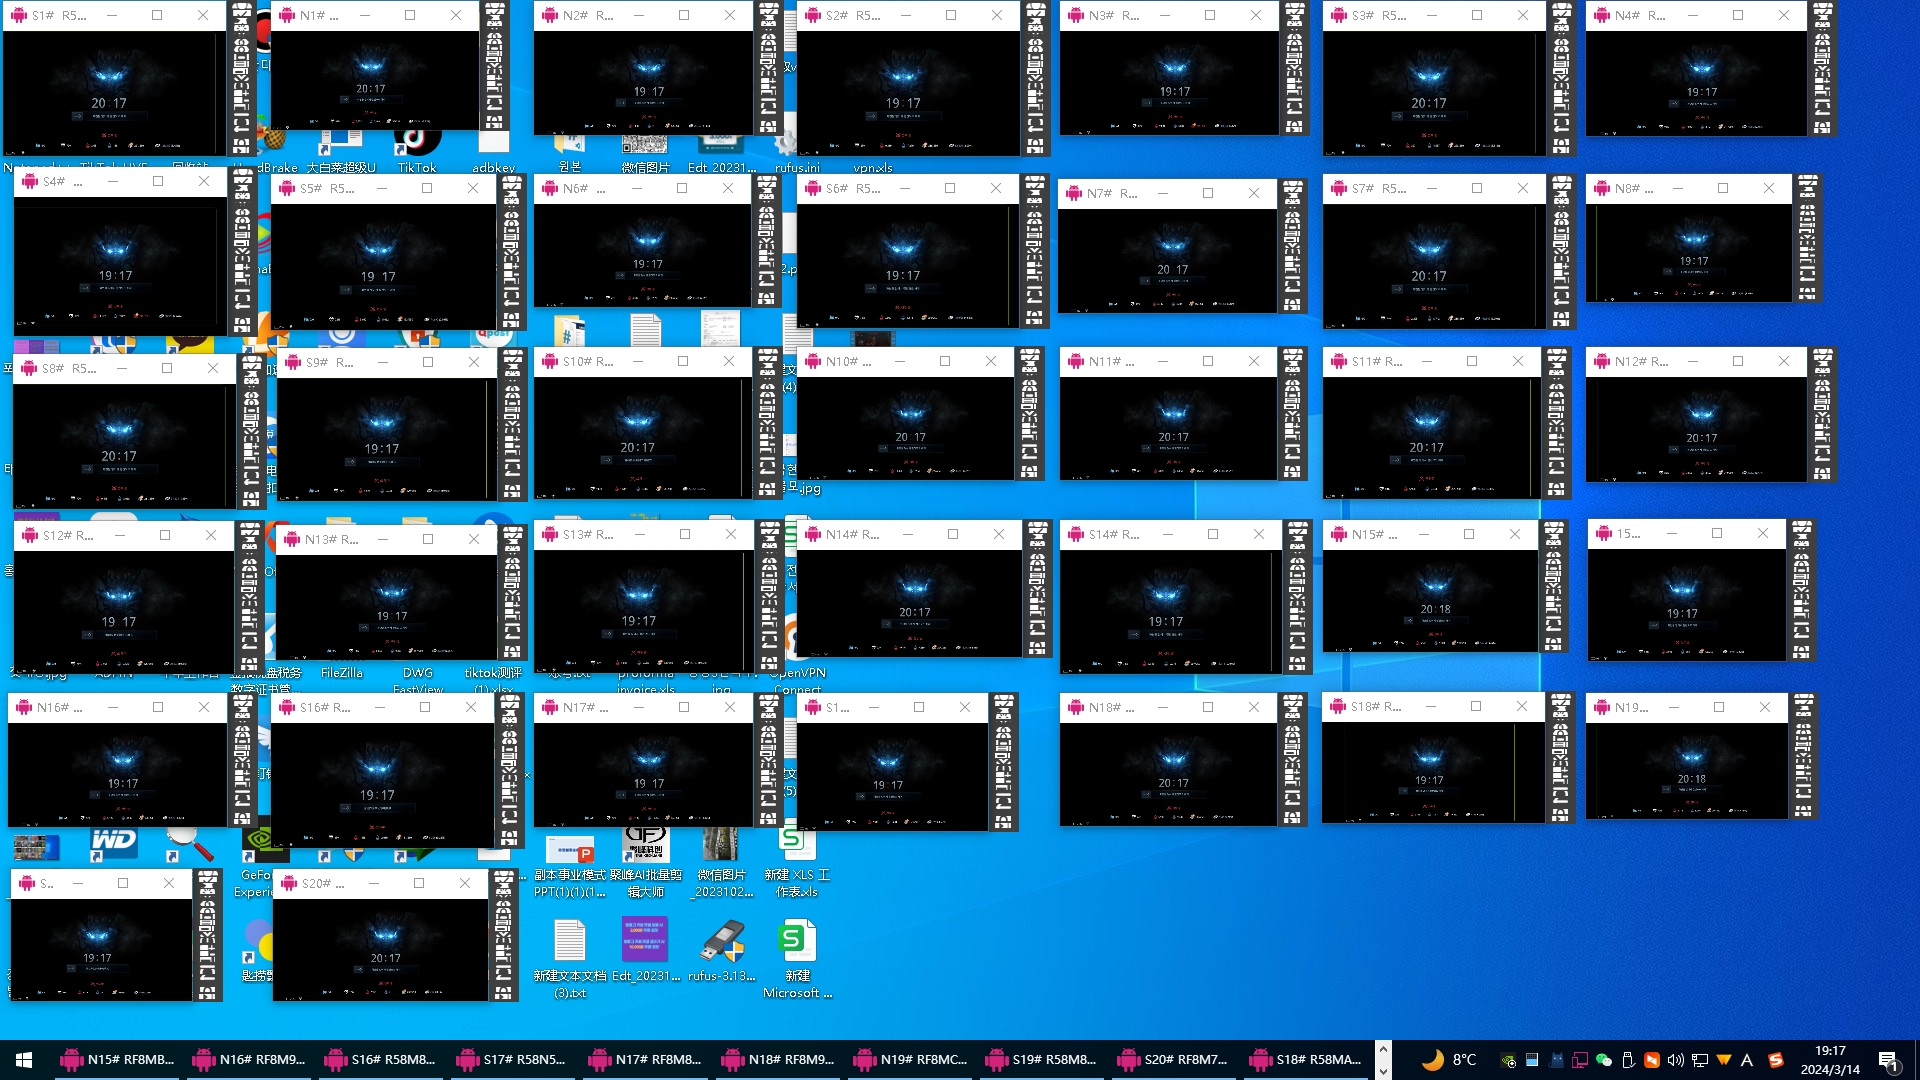Screen dimensions: 1920x1080
Task: Open the notification action center
Action: pos(1888,1060)
